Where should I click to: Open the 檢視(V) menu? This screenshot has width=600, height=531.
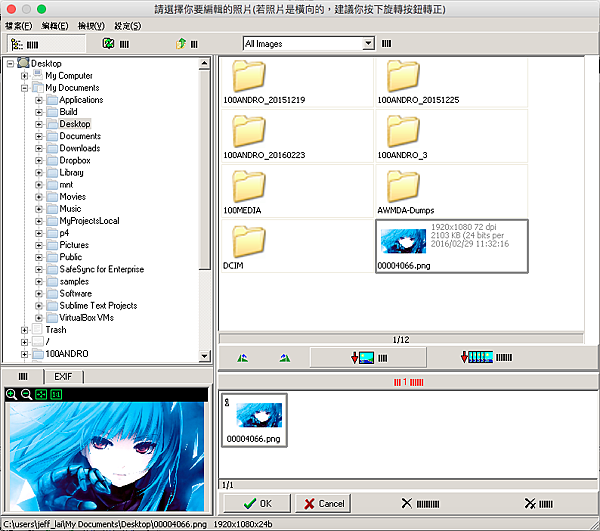click(x=91, y=26)
